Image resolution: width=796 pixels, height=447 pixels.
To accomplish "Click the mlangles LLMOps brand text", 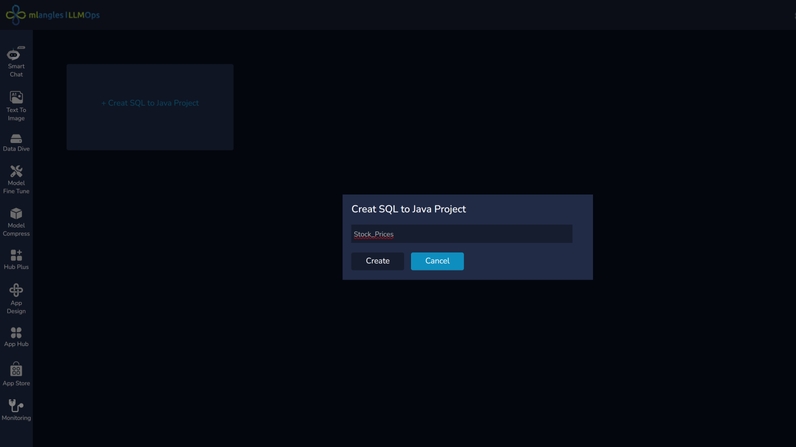I will pyautogui.click(x=65, y=15).
